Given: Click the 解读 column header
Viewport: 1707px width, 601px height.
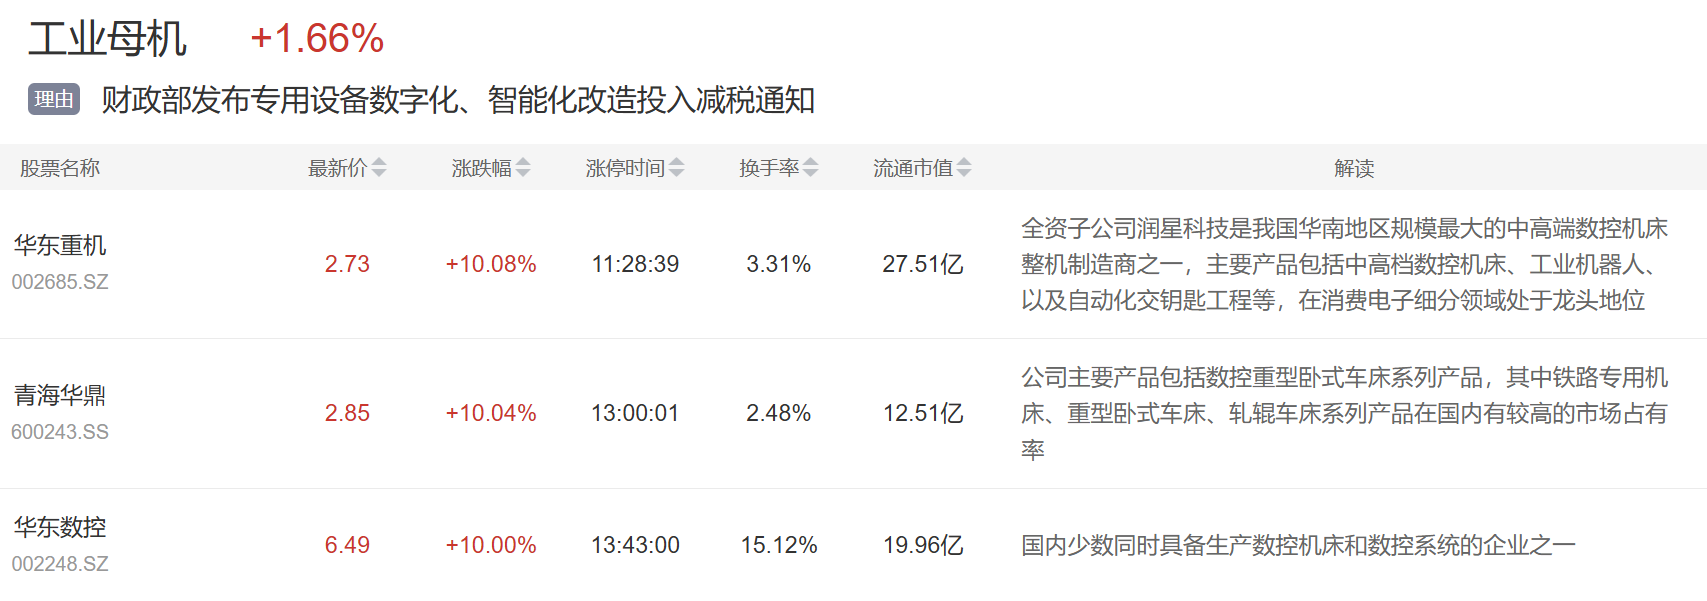Looking at the screenshot, I should [x=1354, y=168].
